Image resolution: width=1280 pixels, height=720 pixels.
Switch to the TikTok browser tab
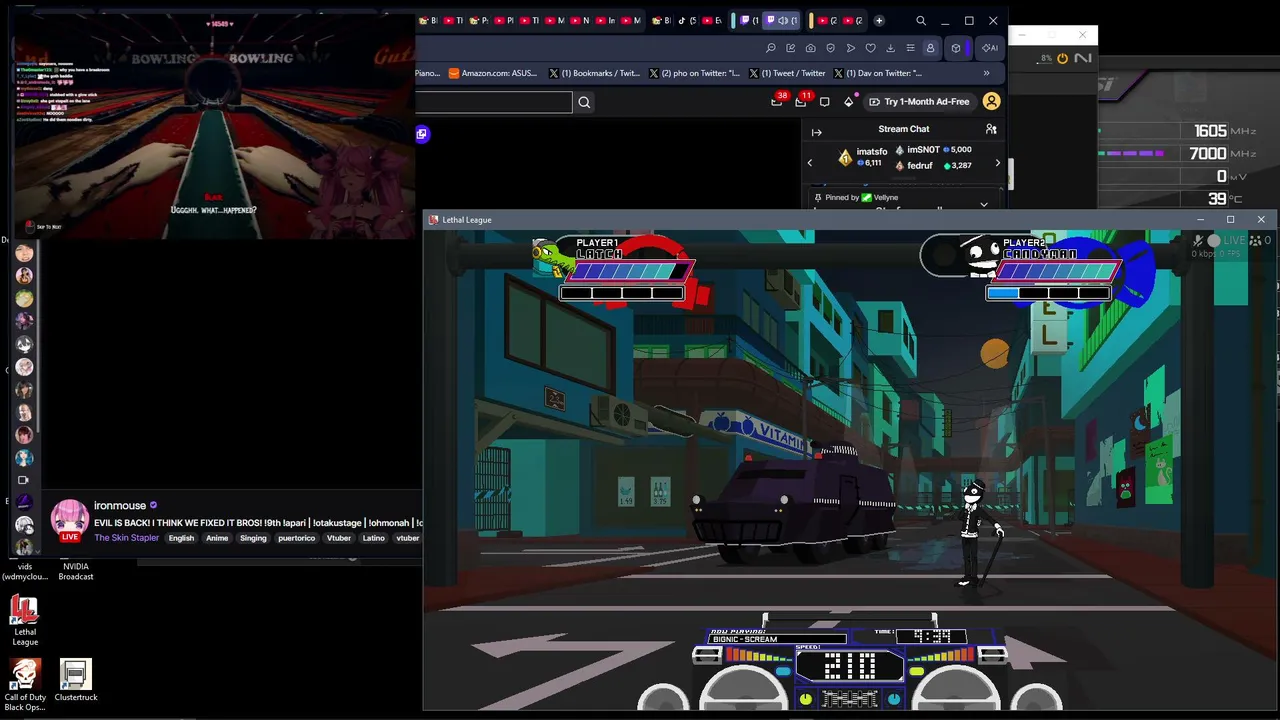[686, 20]
